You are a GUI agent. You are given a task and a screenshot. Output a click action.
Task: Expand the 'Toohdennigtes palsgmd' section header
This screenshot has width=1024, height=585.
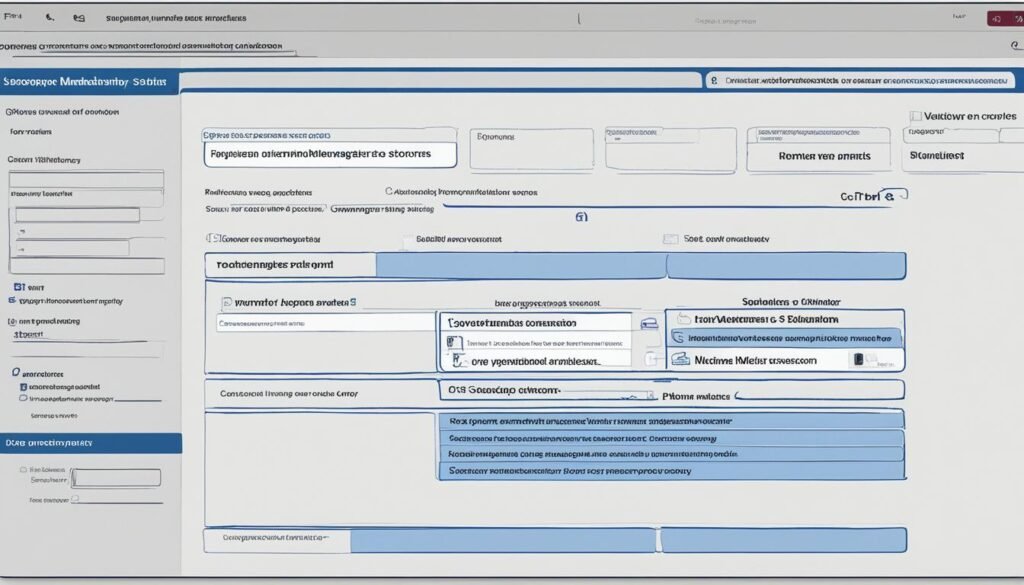(290, 265)
